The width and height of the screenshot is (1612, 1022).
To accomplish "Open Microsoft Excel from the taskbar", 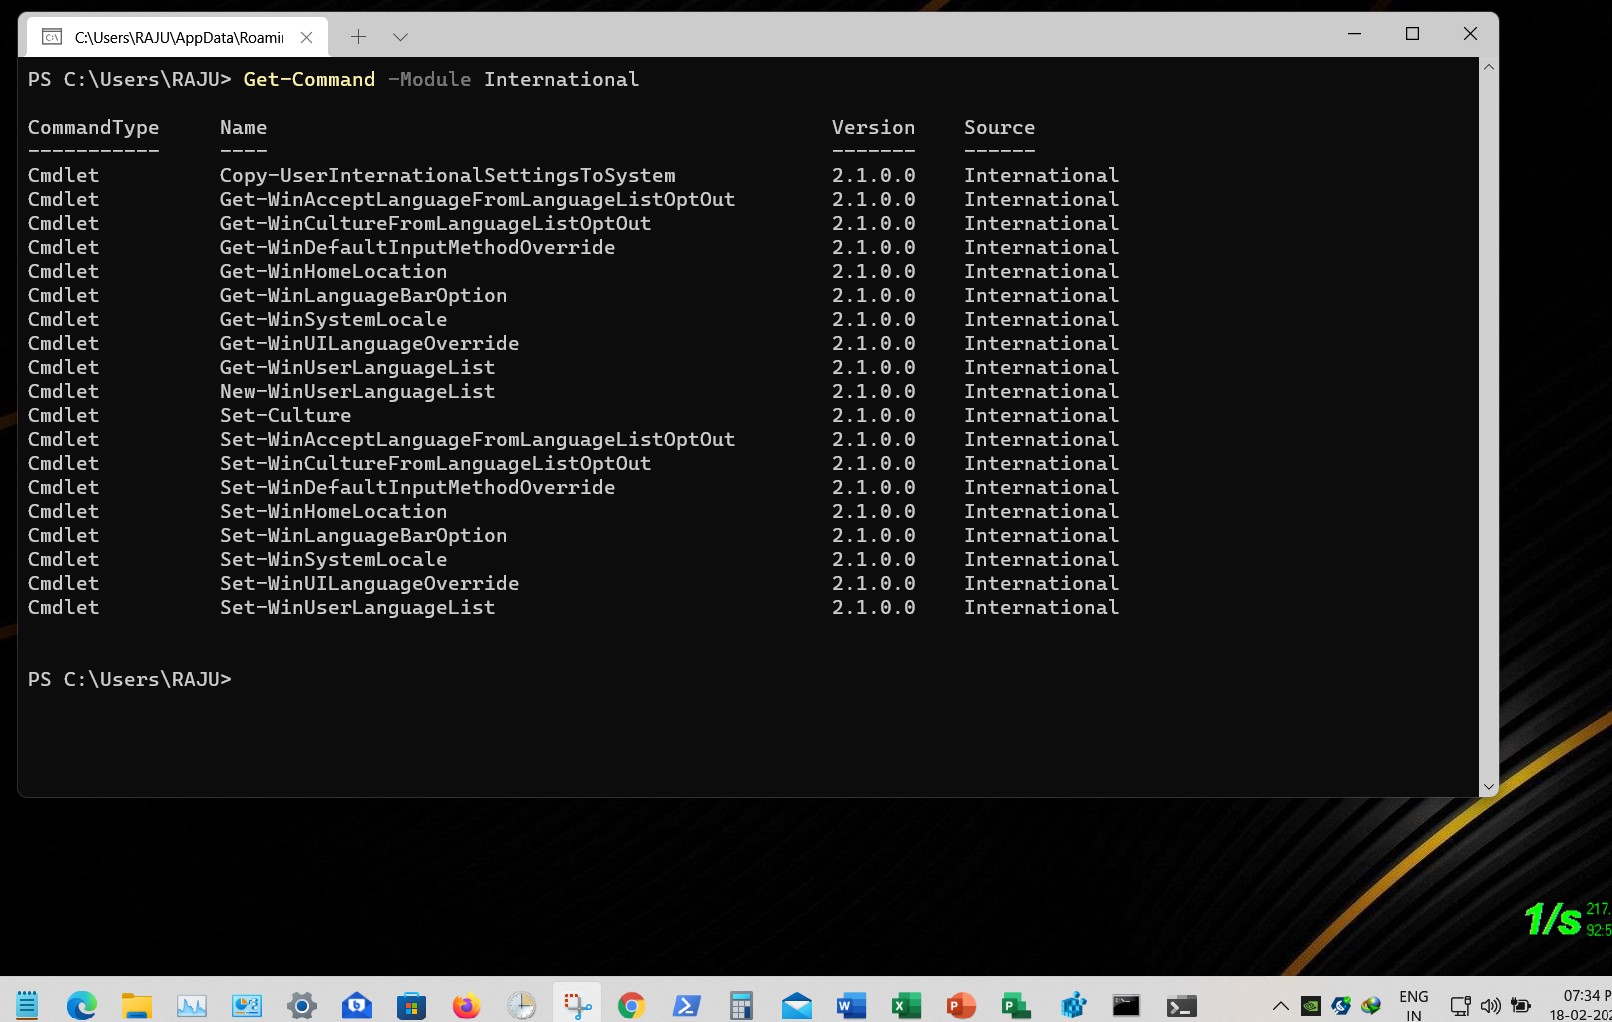I will coord(904,1005).
